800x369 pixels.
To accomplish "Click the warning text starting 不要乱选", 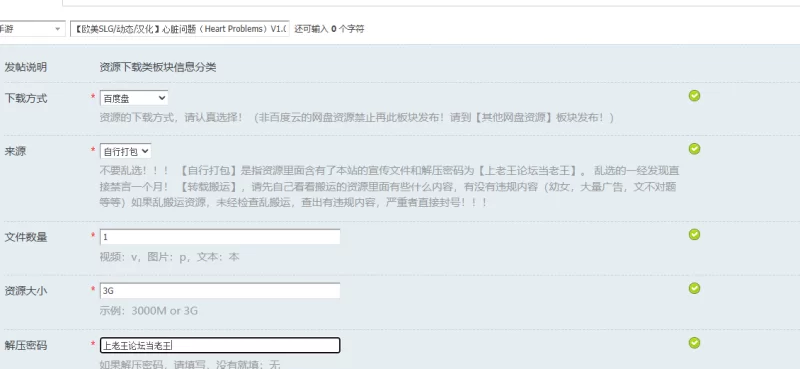I will 389,186.
